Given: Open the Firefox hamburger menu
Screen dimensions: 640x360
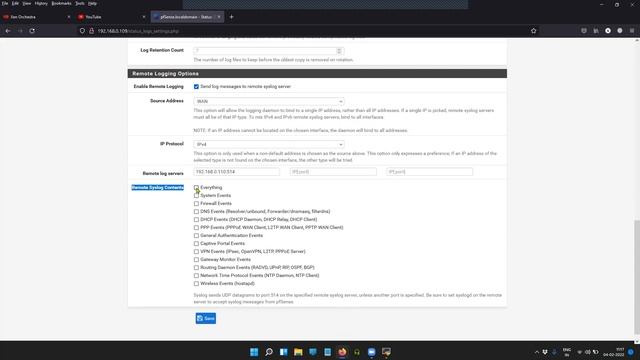Looking at the screenshot, I should point(632,31).
